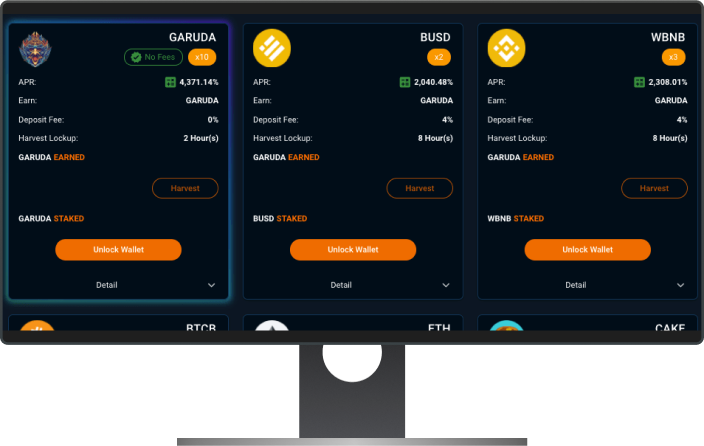Viewport: 704px width, 446px height.
Task: Click the green checkmark in No Fees badge
Action: [136, 57]
